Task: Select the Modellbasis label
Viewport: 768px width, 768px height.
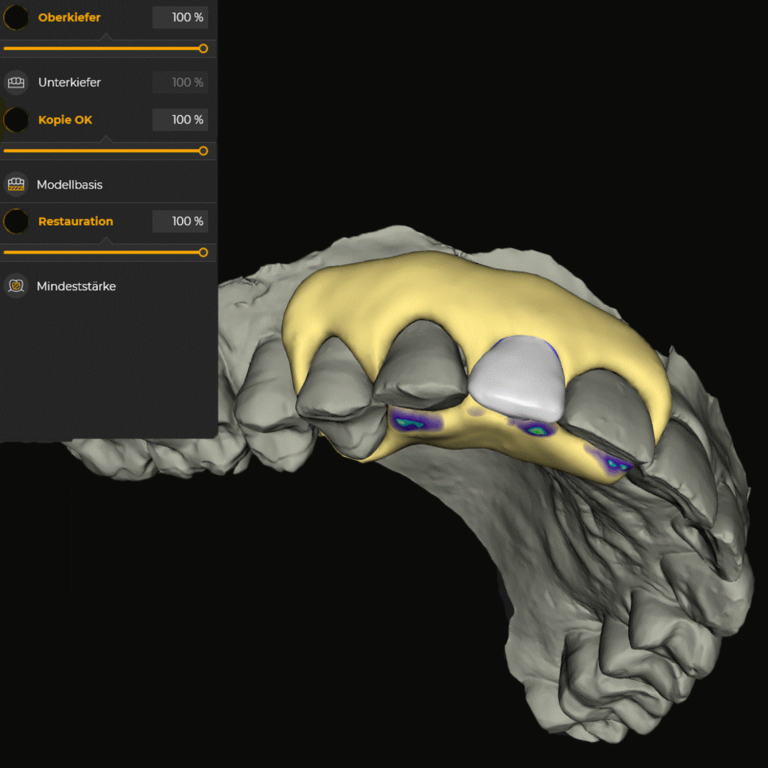Action: click(70, 185)
